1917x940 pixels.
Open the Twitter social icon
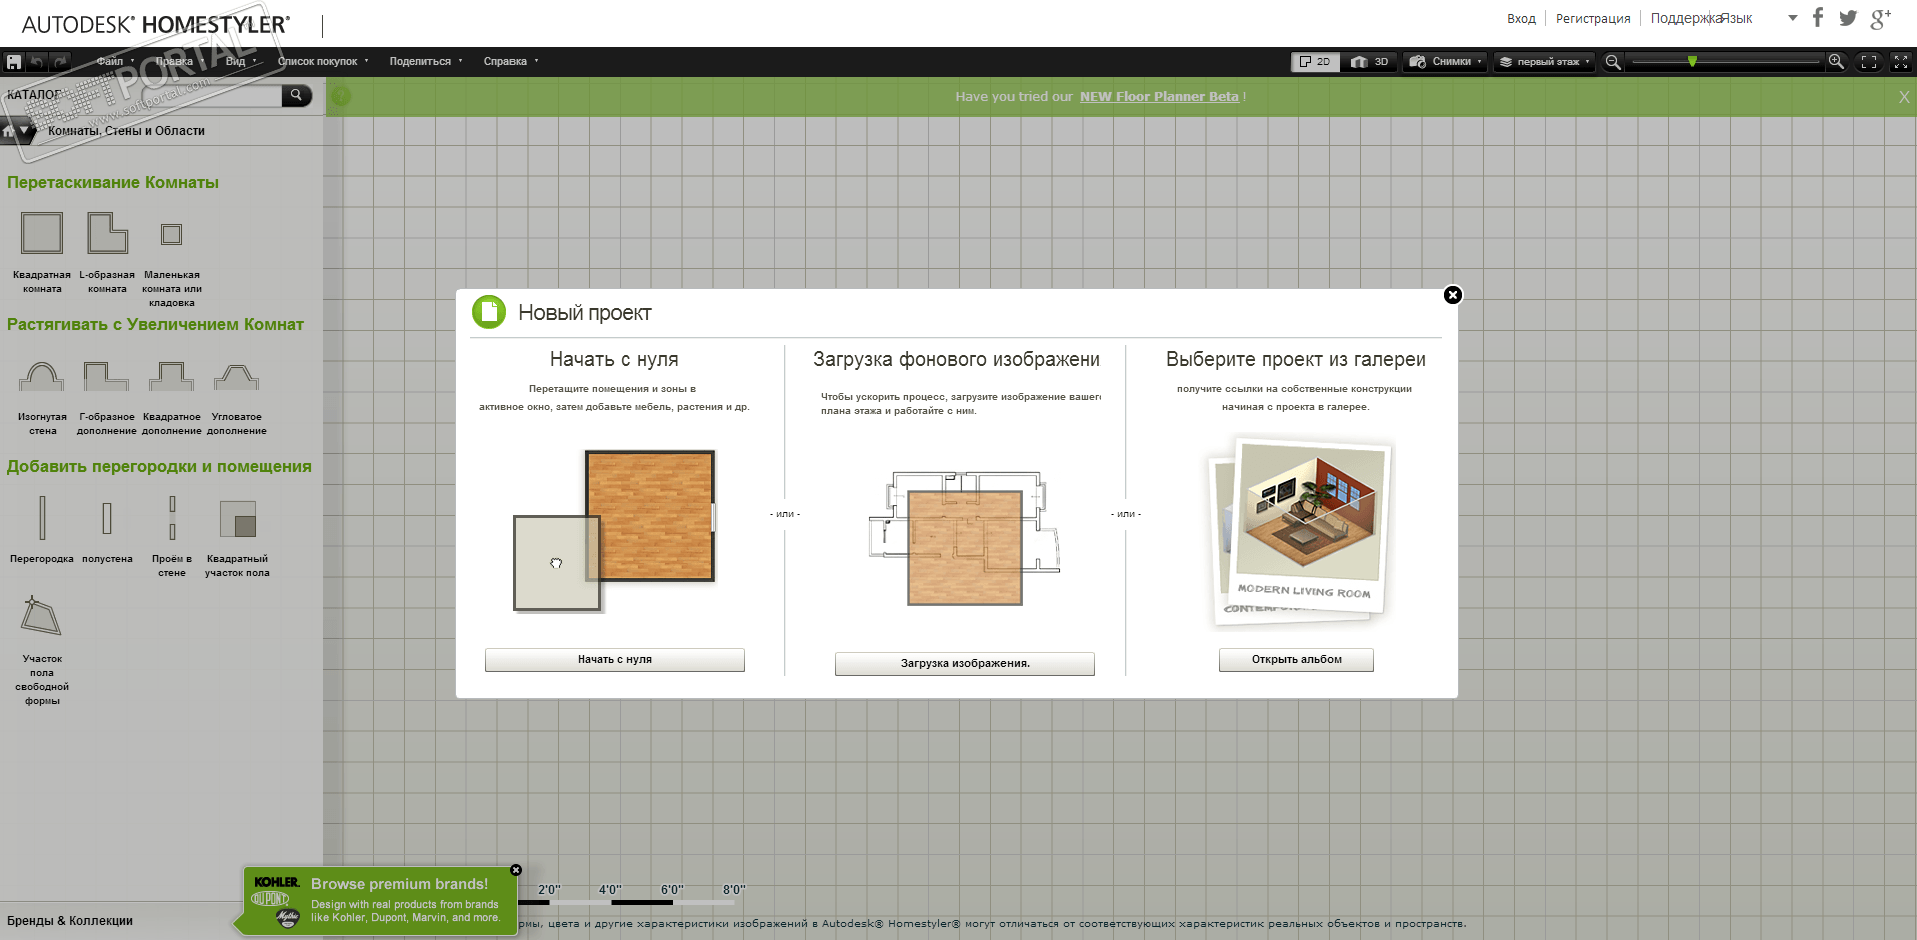click(1848, 18)
